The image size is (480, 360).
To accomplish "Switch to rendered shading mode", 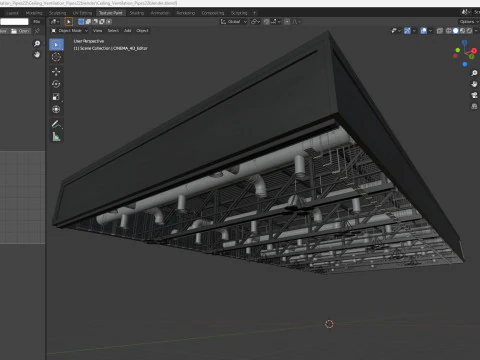I will (469, 31).
